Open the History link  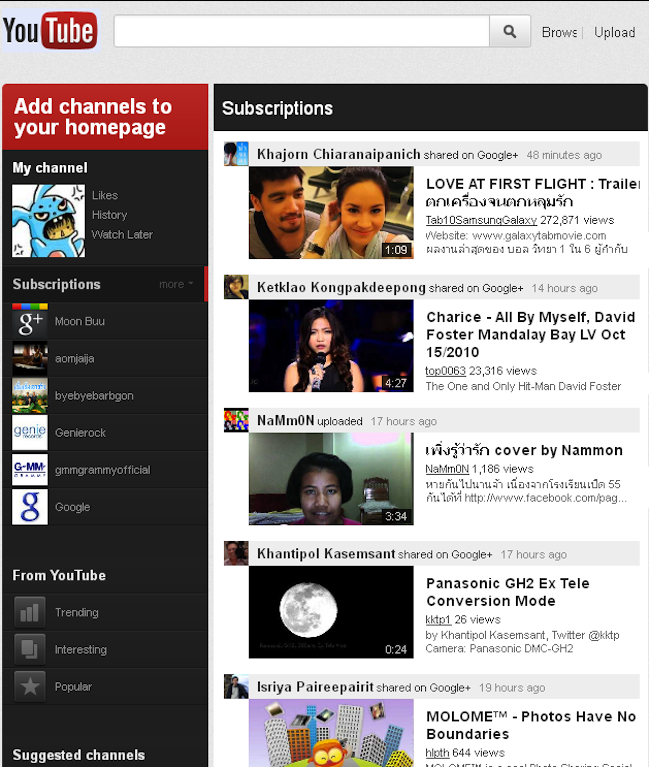[110, 215]
